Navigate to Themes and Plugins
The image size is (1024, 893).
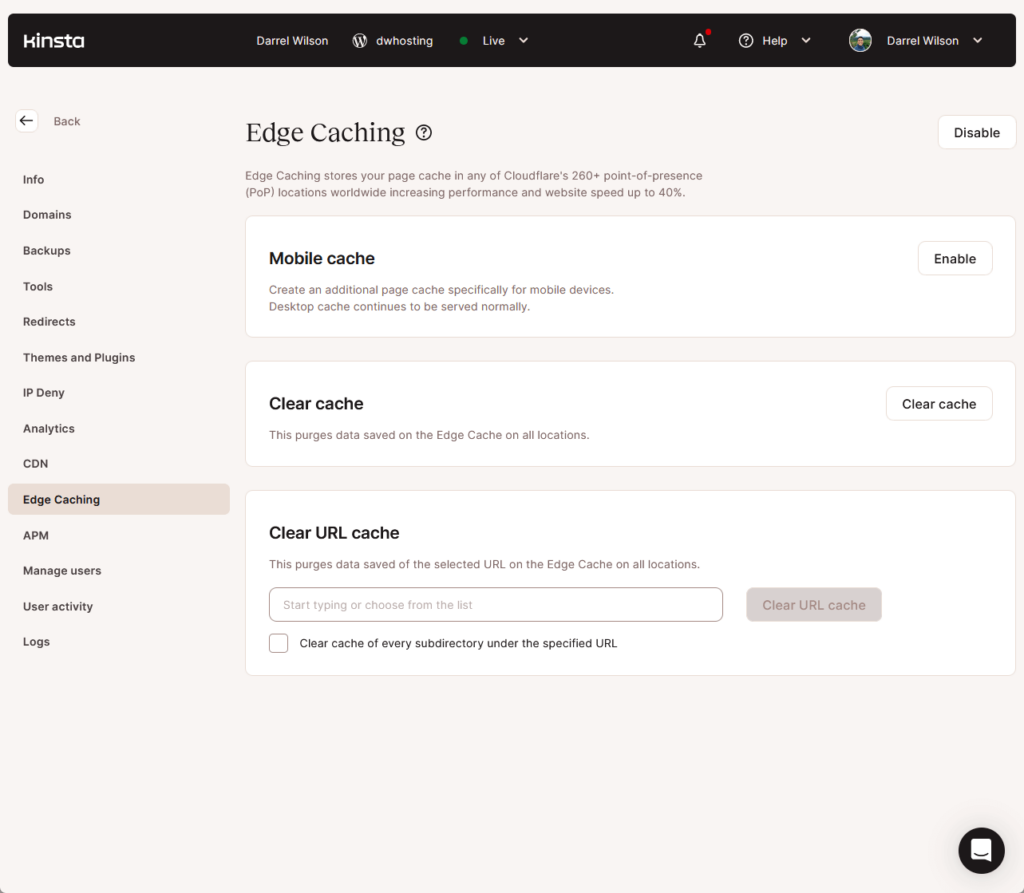(79, 357)
